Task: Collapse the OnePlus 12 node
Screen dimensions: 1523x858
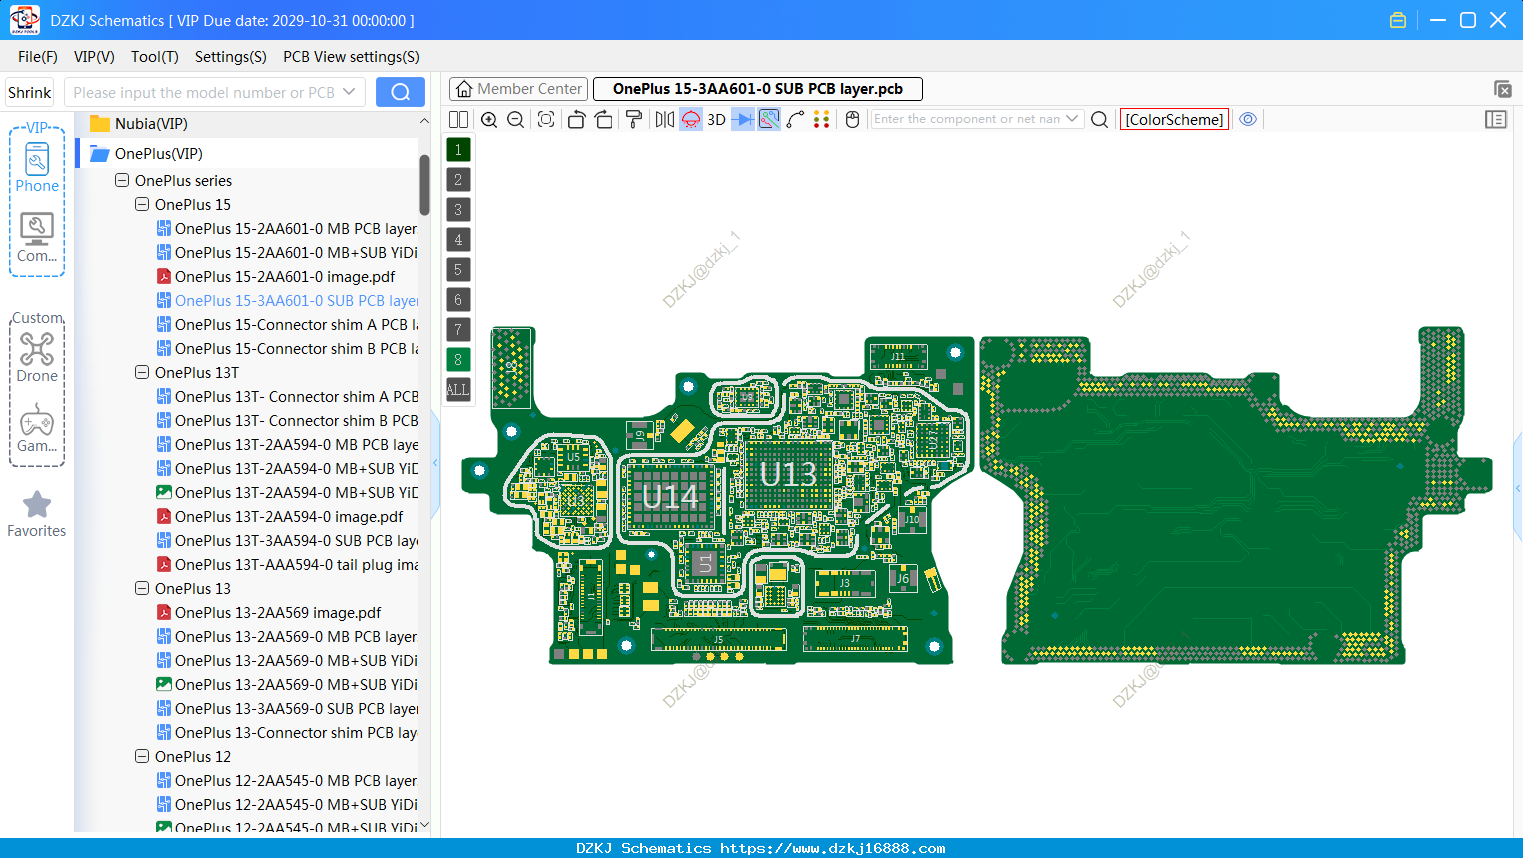Action: pos(142,757)
